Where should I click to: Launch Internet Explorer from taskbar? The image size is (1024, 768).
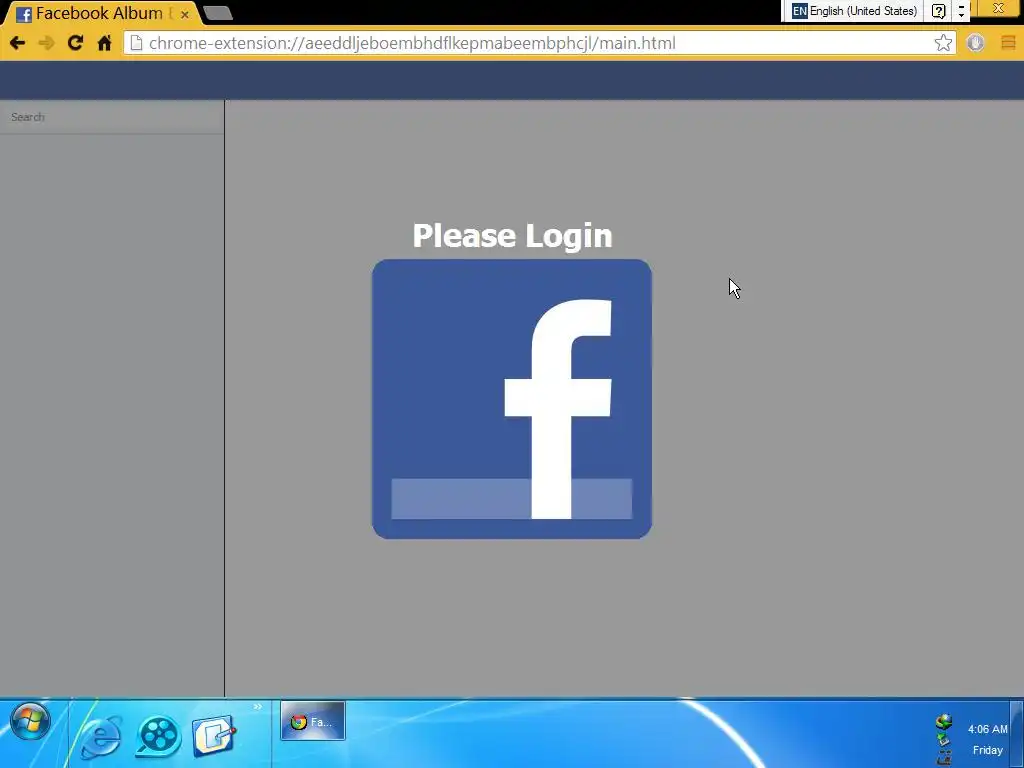point(101,736)
